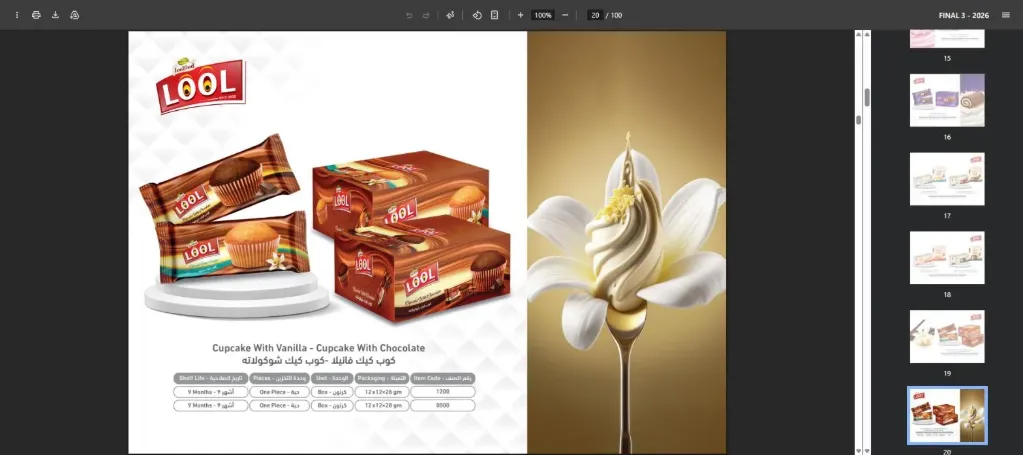Viewport: 1023px width, 455px height.
Task: Click the undo arrow icon
Action: click(x=409, y=15)
